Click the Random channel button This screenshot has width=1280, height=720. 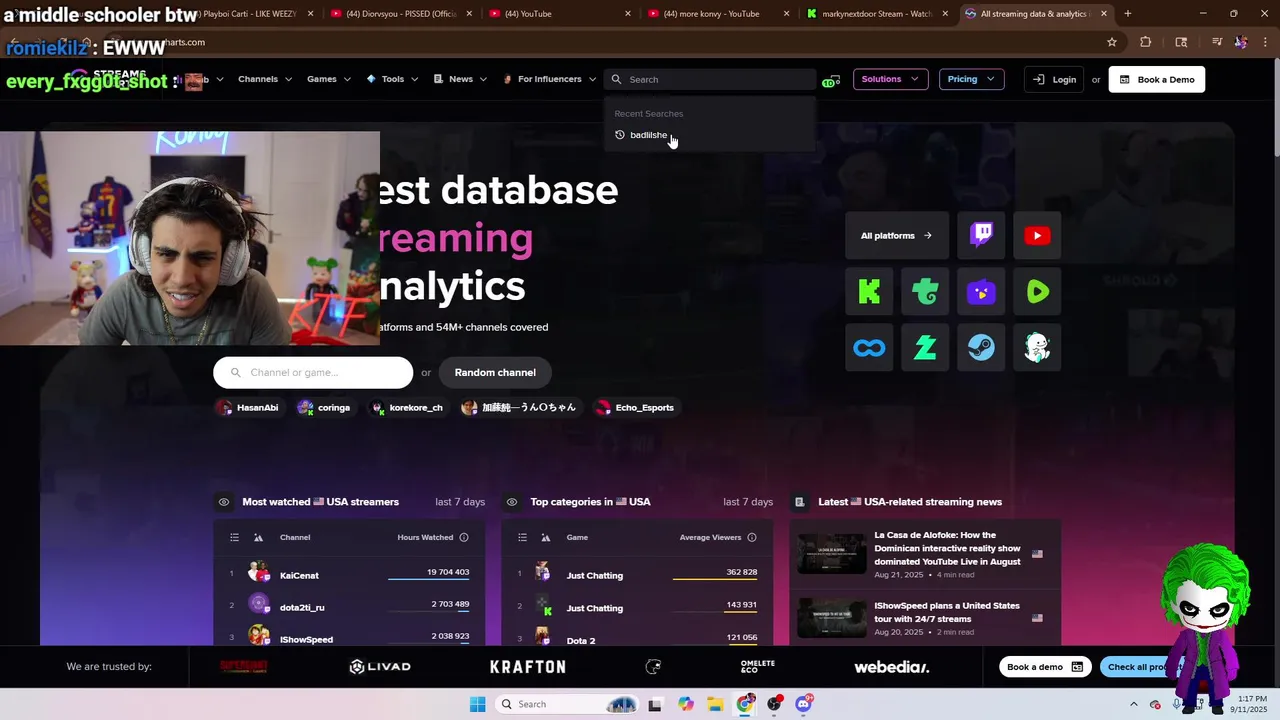[495, 372]
